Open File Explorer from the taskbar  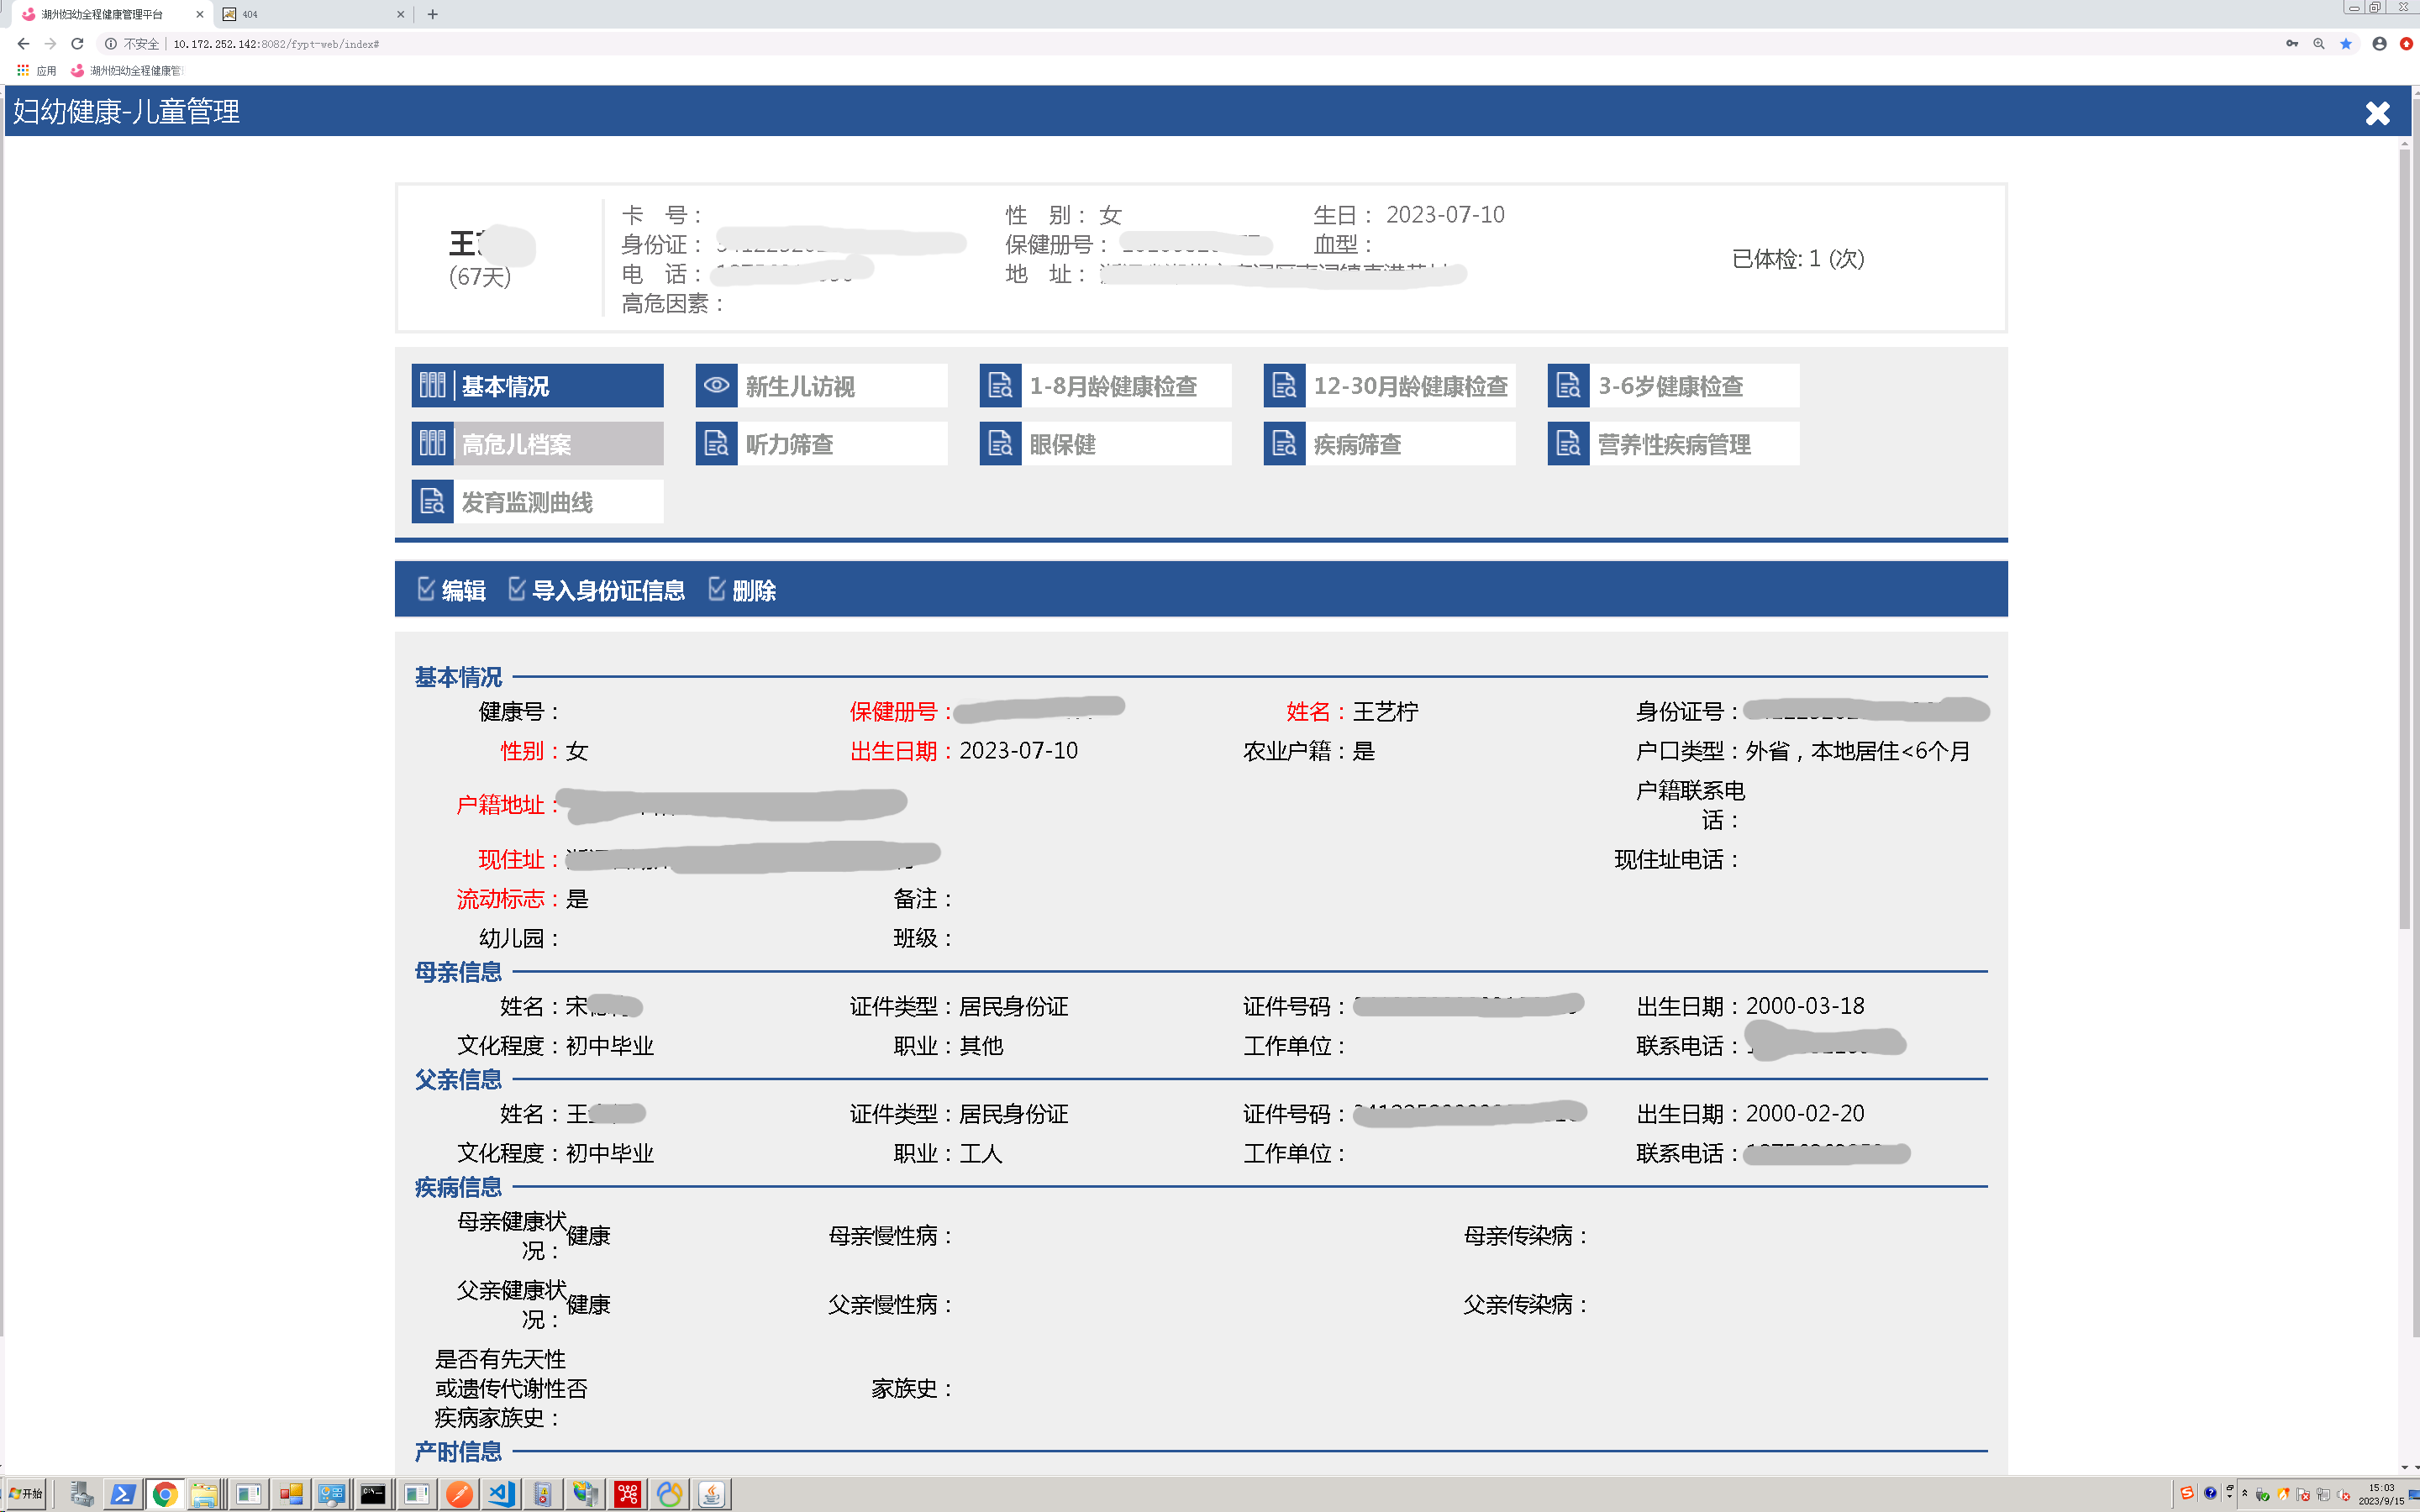204,1494
